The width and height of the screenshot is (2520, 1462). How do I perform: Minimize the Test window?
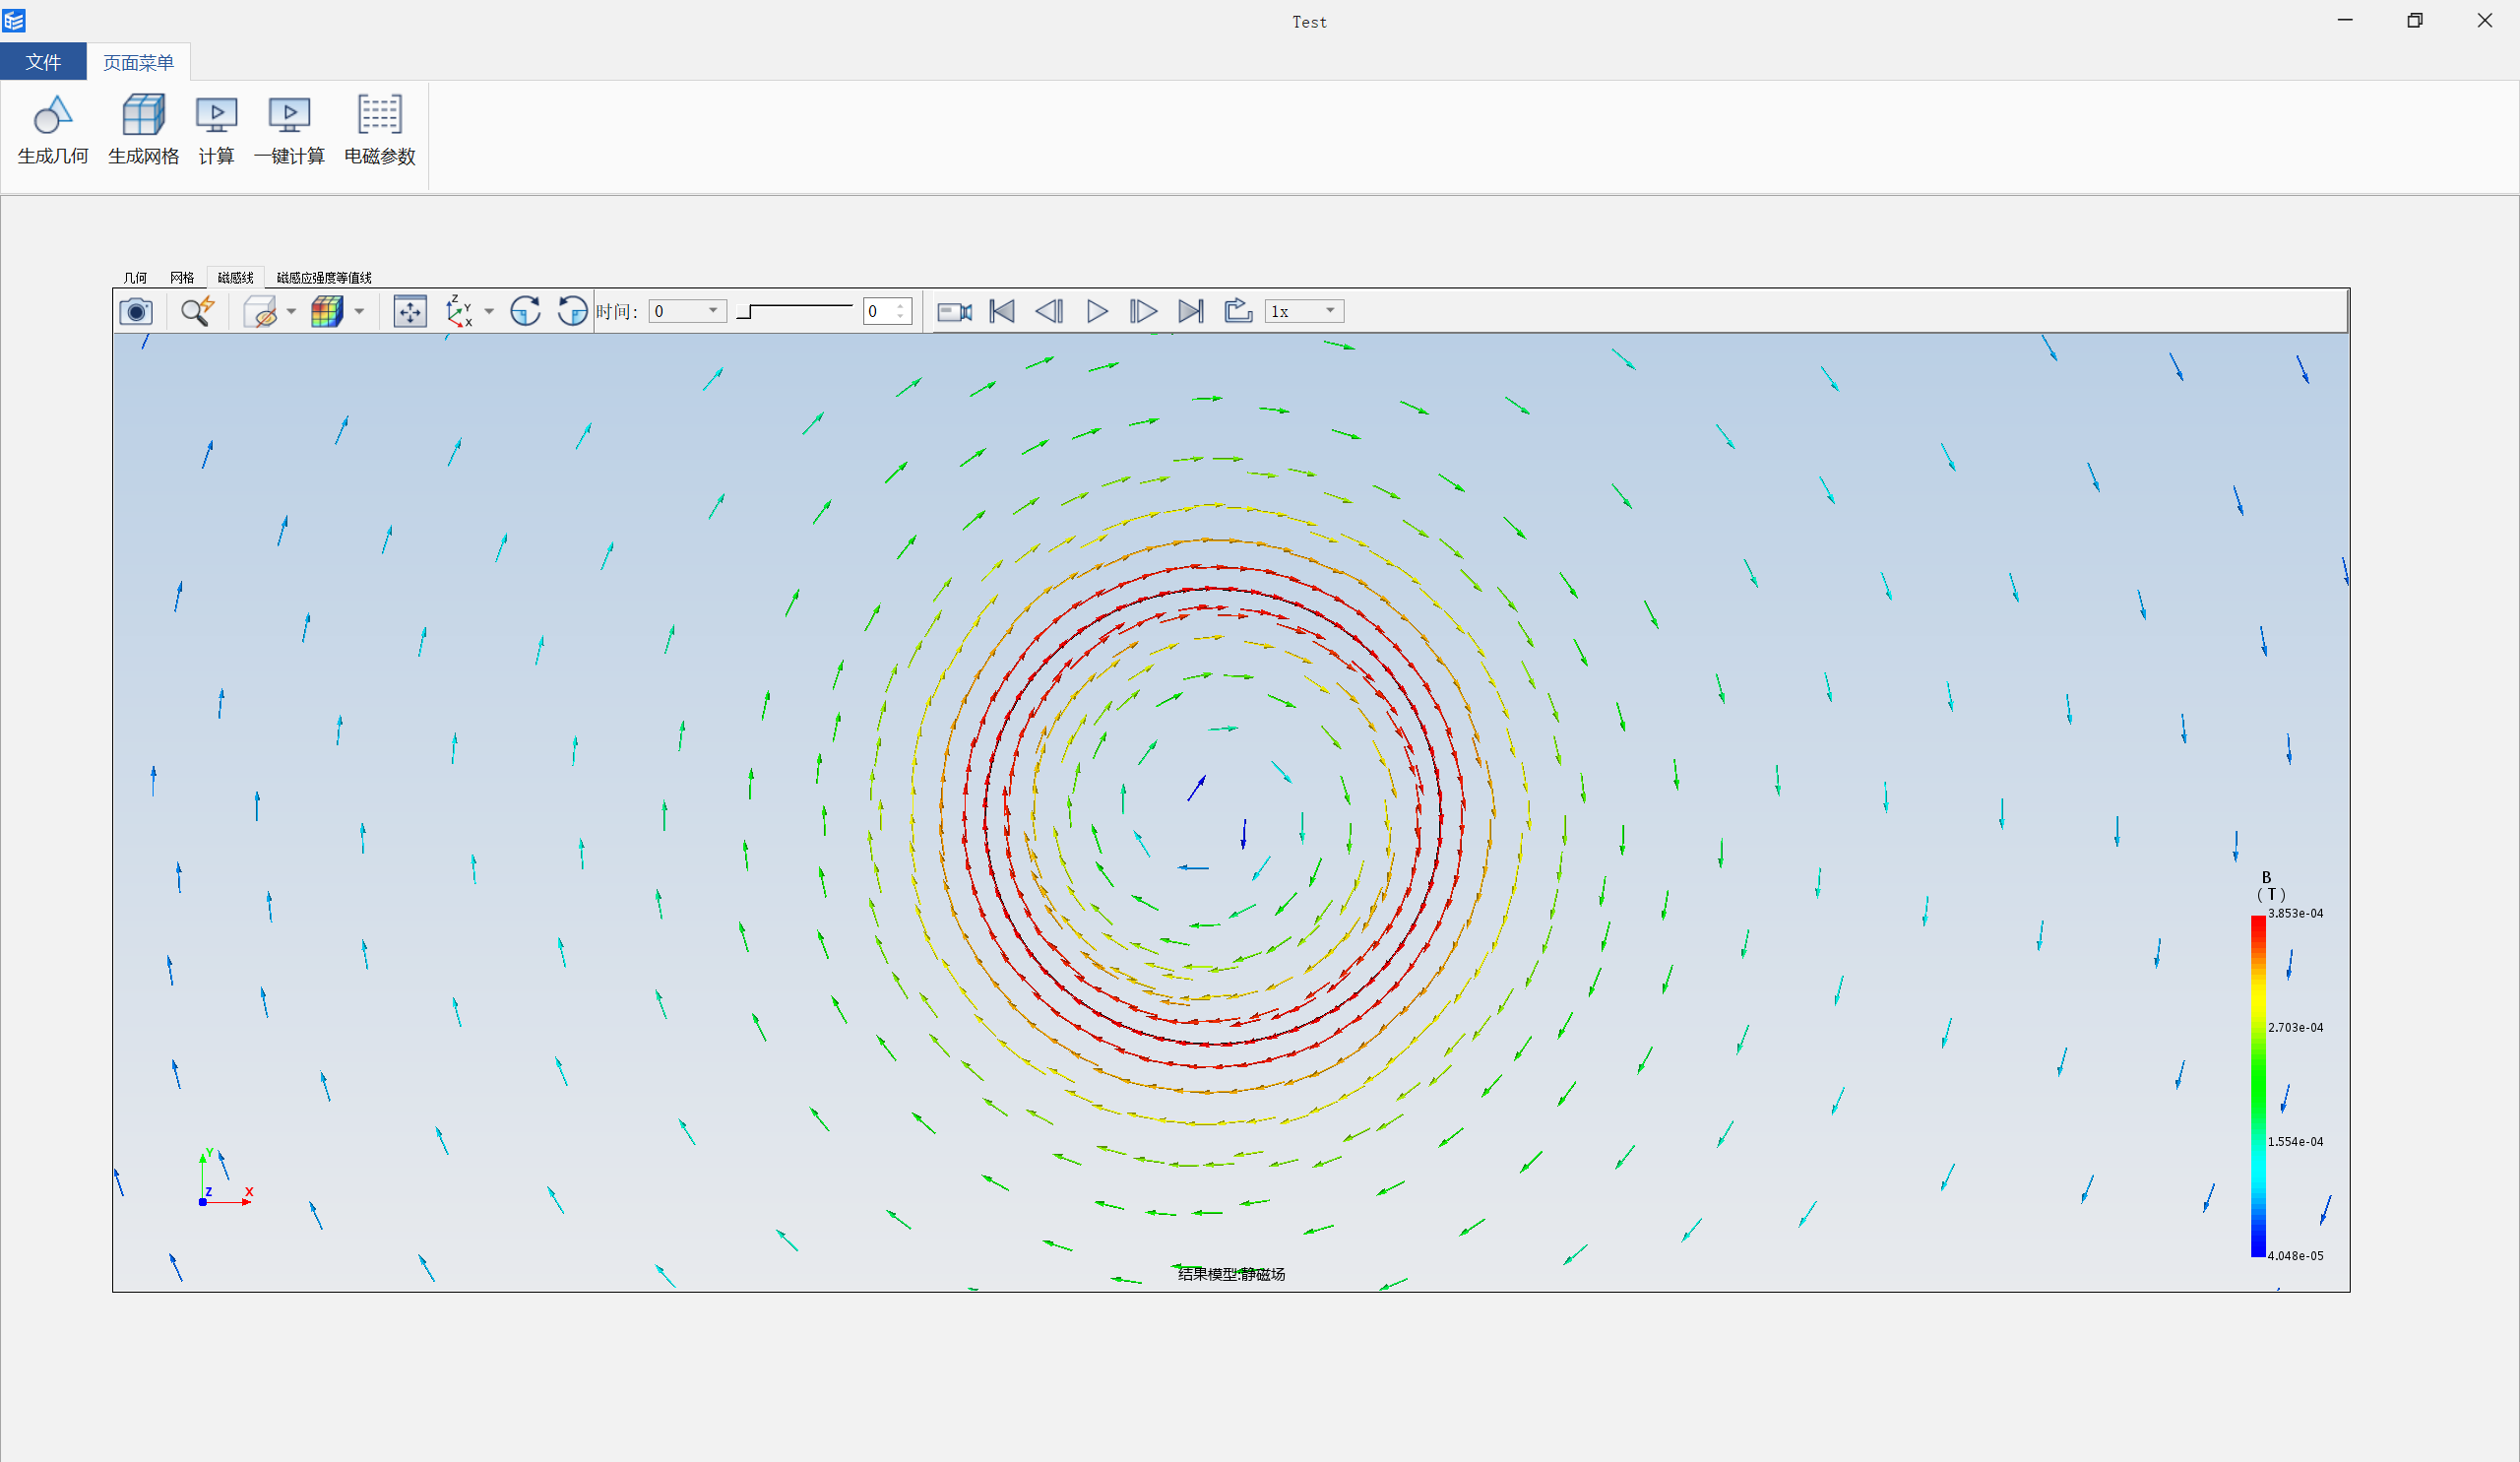click(x=2345, y=20)
